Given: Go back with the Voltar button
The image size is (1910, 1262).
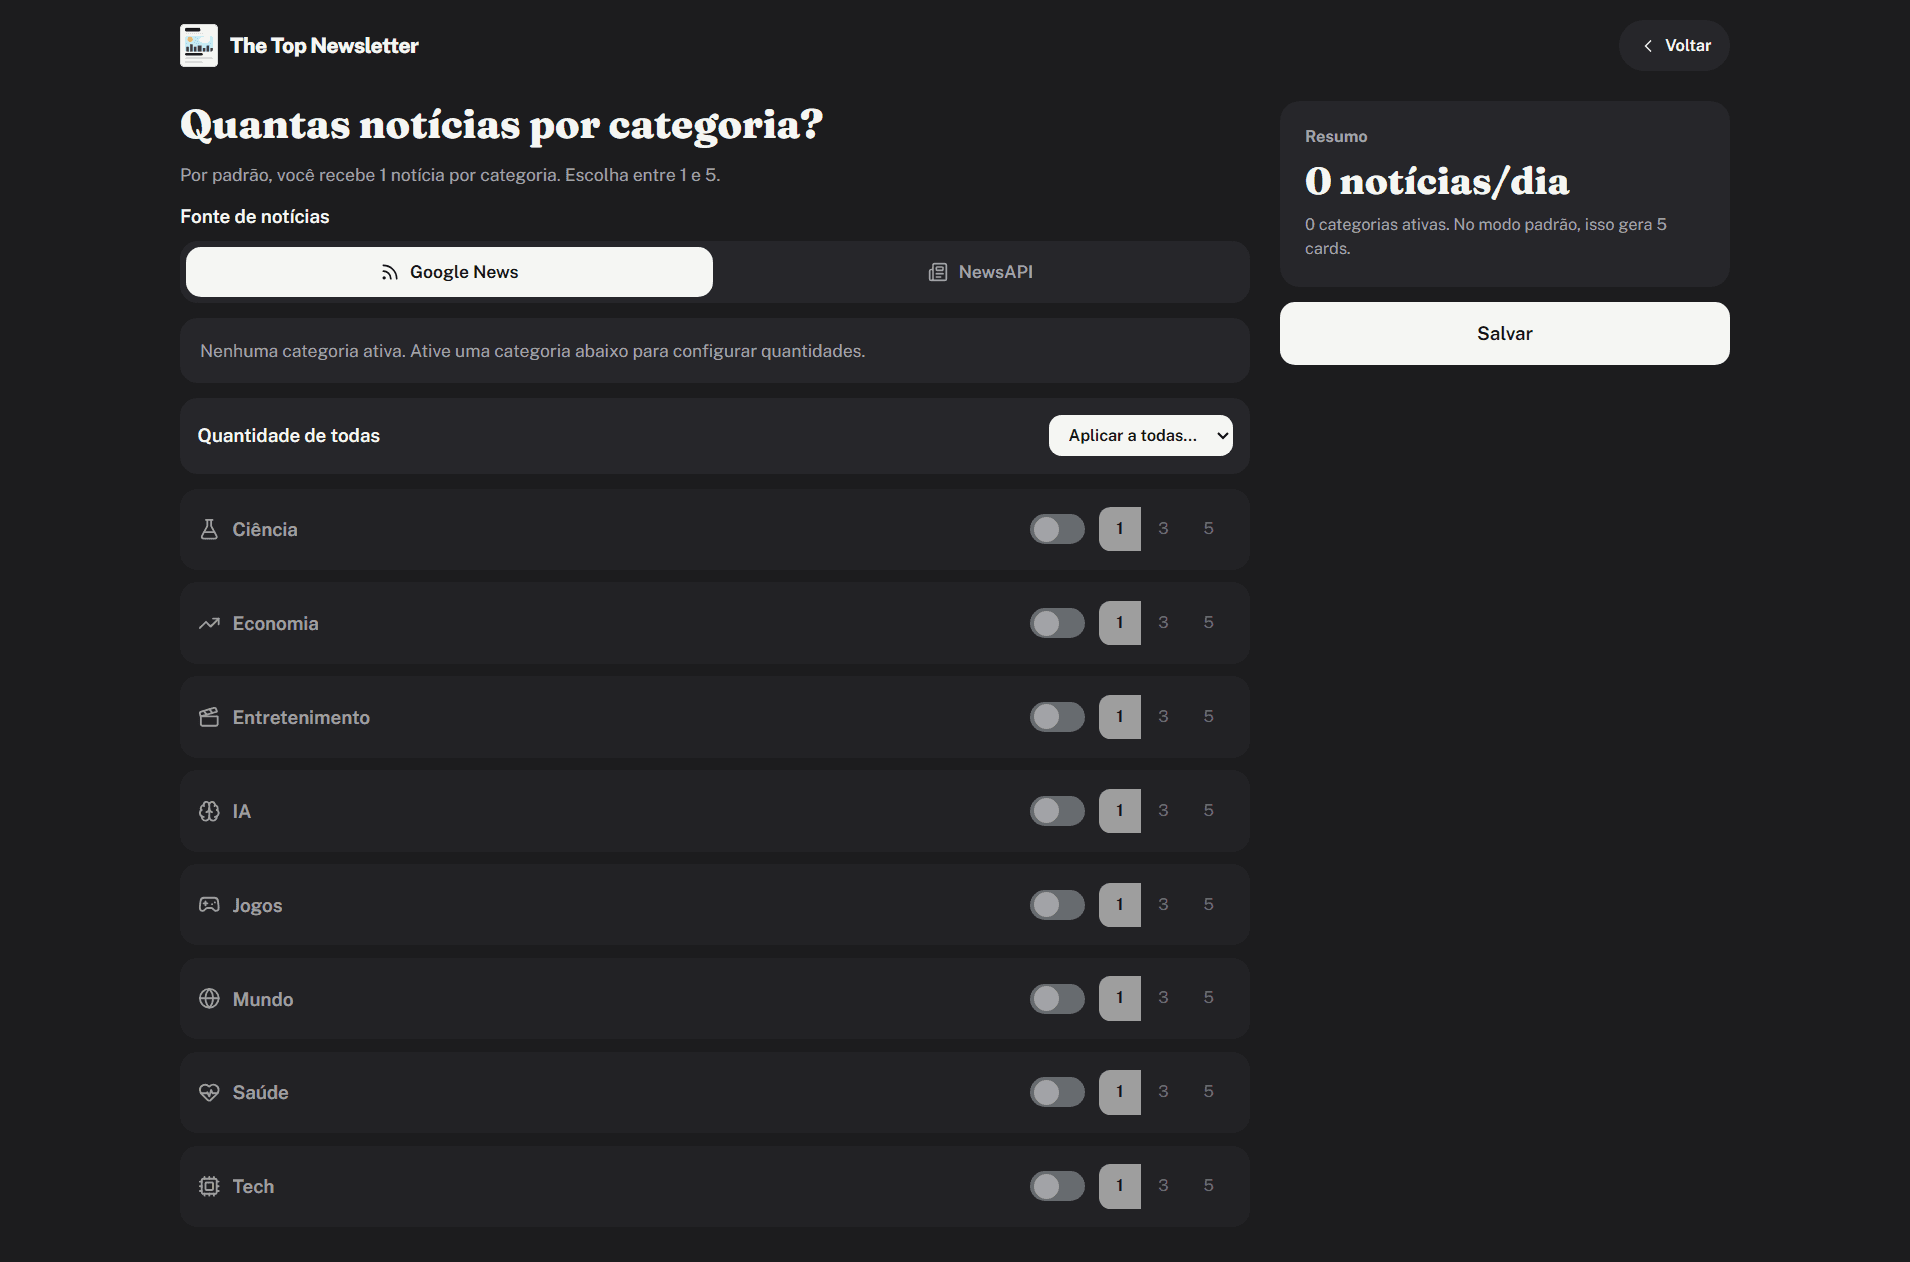Looking at the screenshot, I should (1675, 46).
